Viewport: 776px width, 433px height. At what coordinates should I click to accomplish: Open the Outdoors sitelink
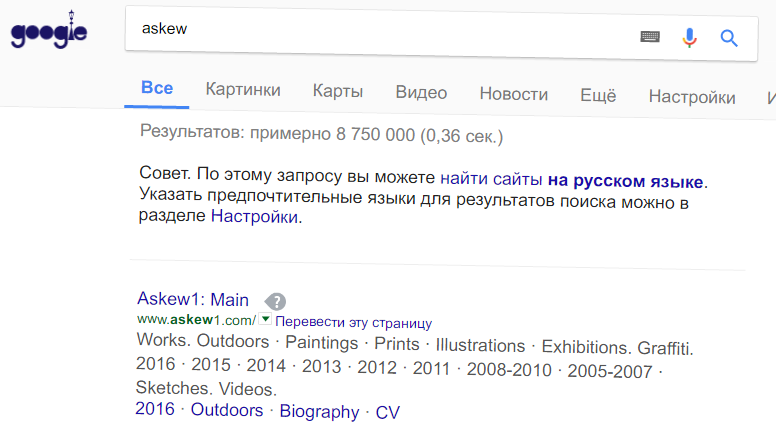click(227, 410)
